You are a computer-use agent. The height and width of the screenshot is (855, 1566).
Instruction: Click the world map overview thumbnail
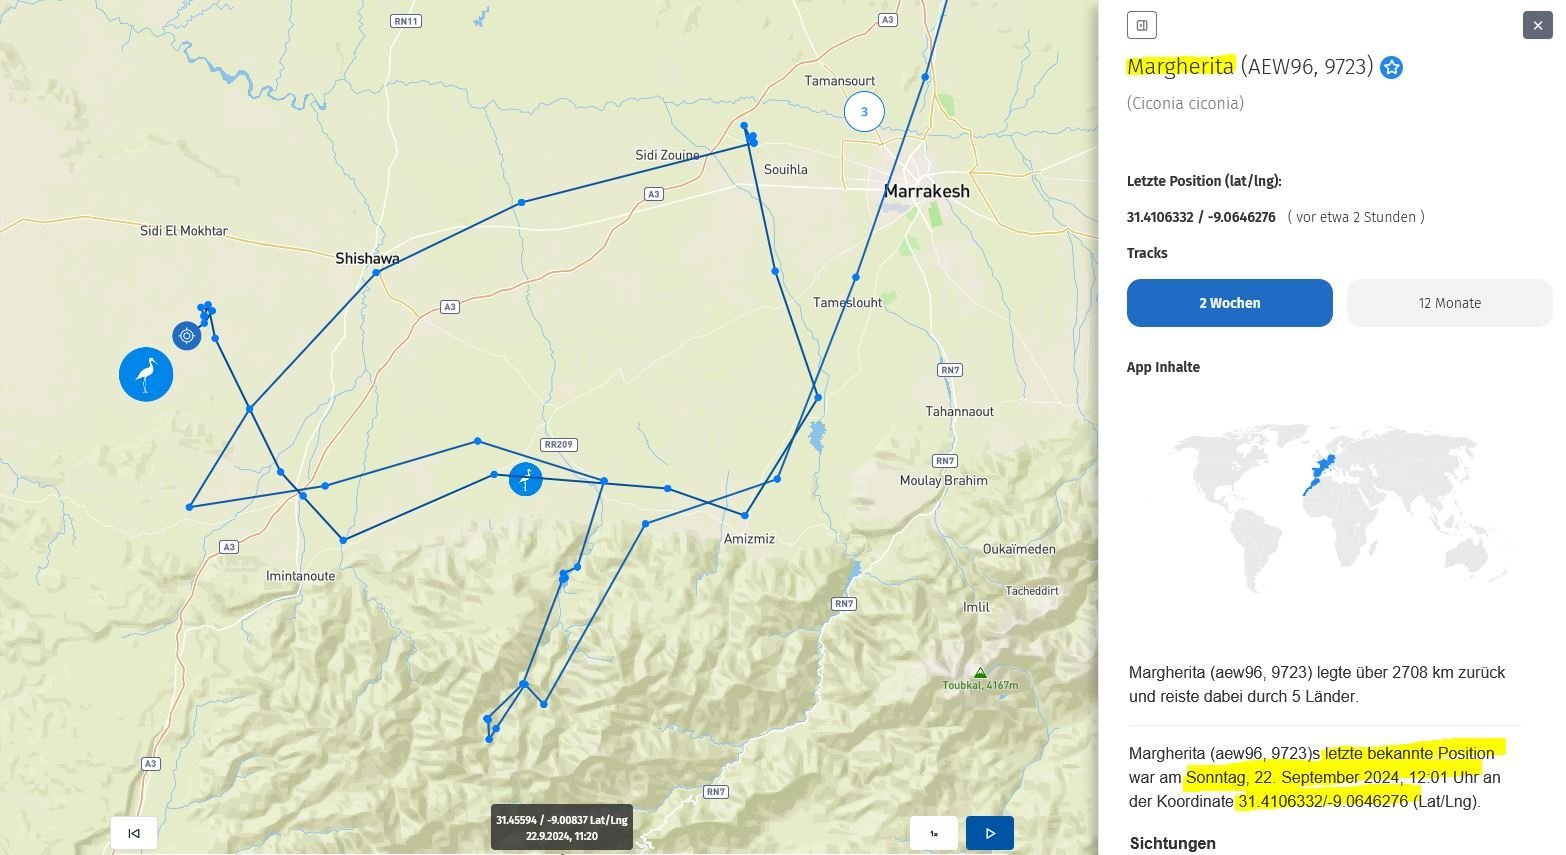pos(1325,508)
